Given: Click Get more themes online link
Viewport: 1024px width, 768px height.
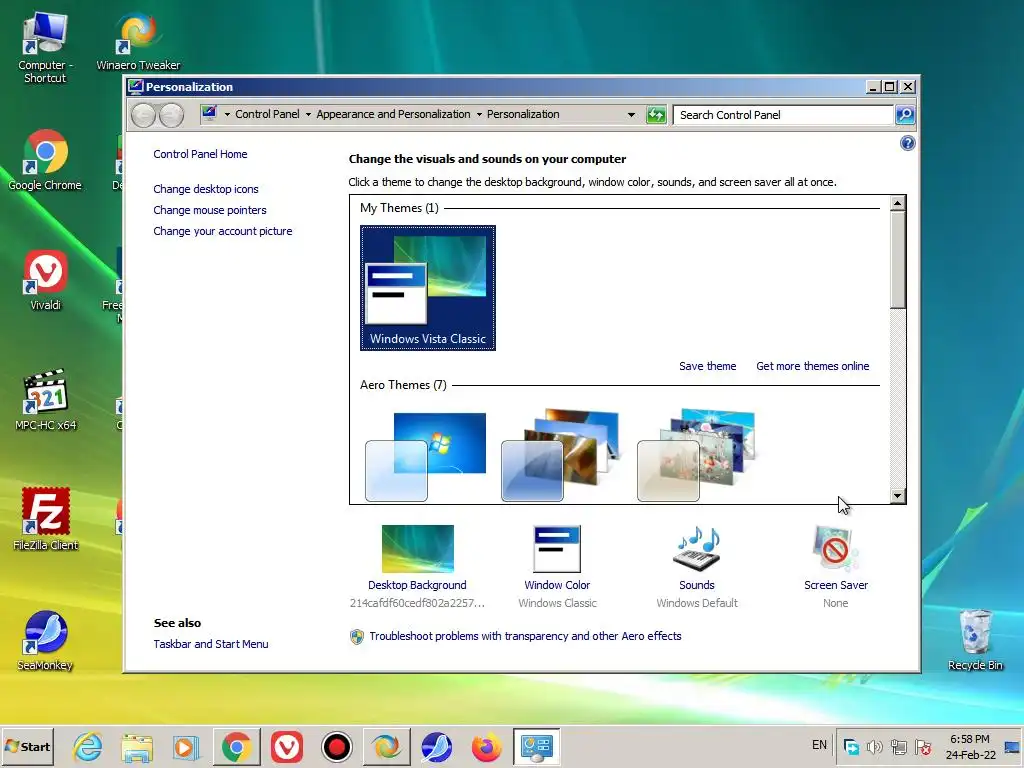Looking at the screenshot, I should click(x=812, y=366).
